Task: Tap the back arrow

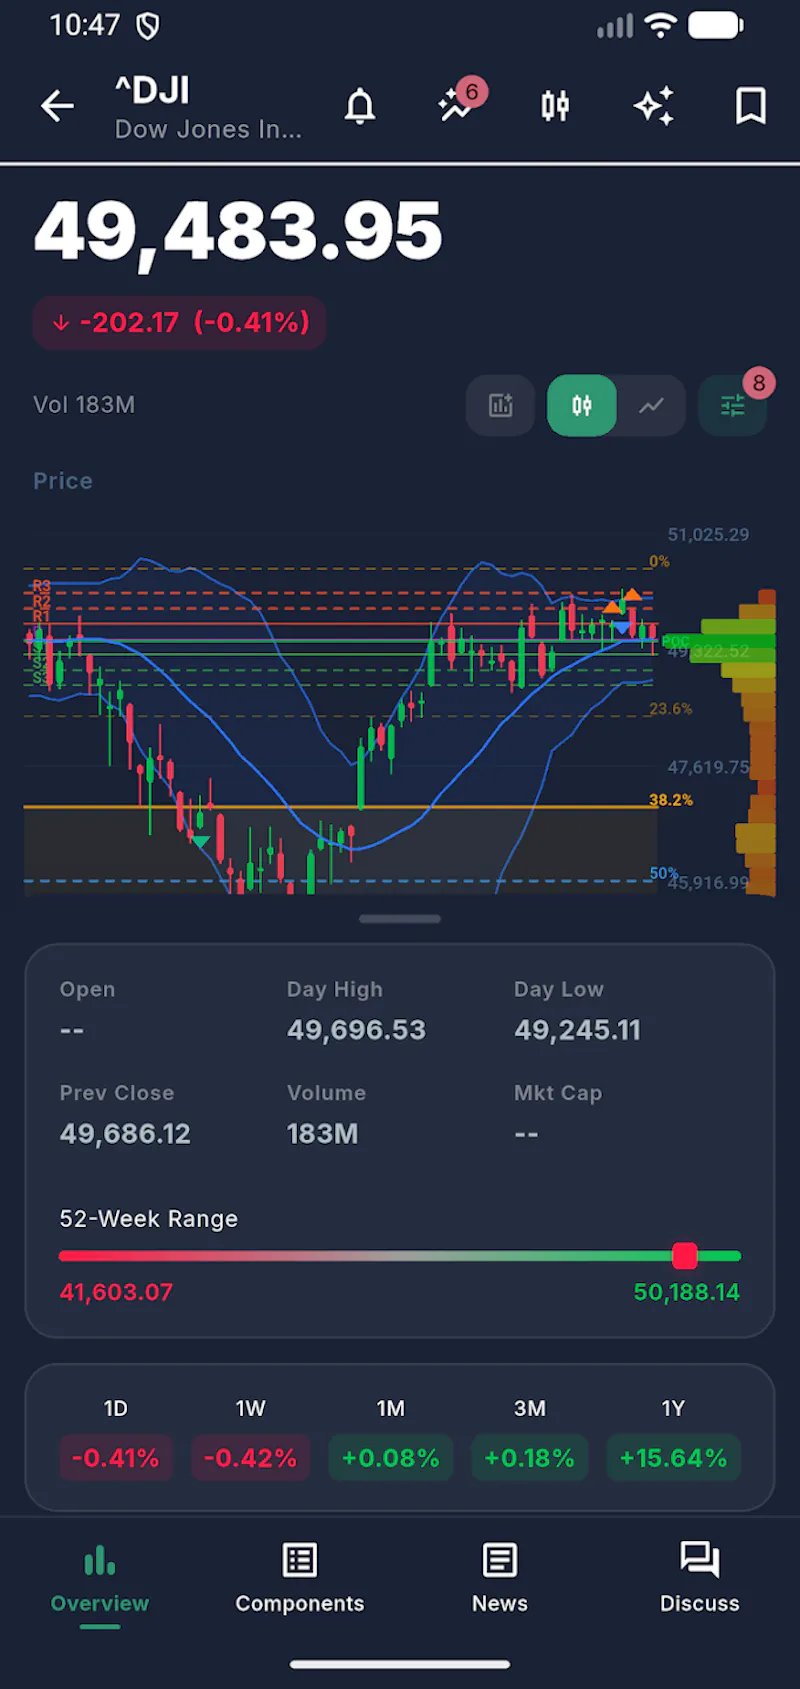Action: click(57, 105)
